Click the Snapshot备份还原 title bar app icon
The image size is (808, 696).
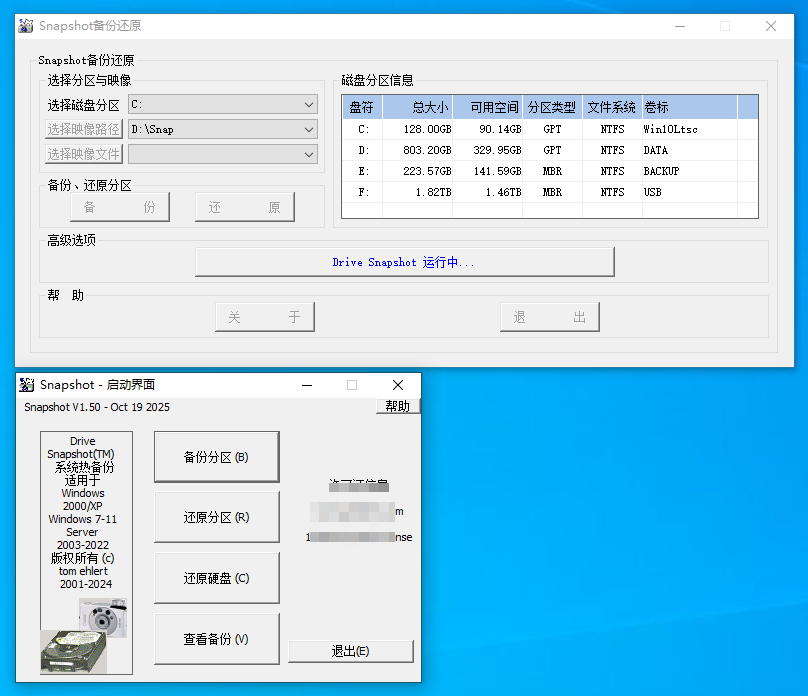(26, 26)
